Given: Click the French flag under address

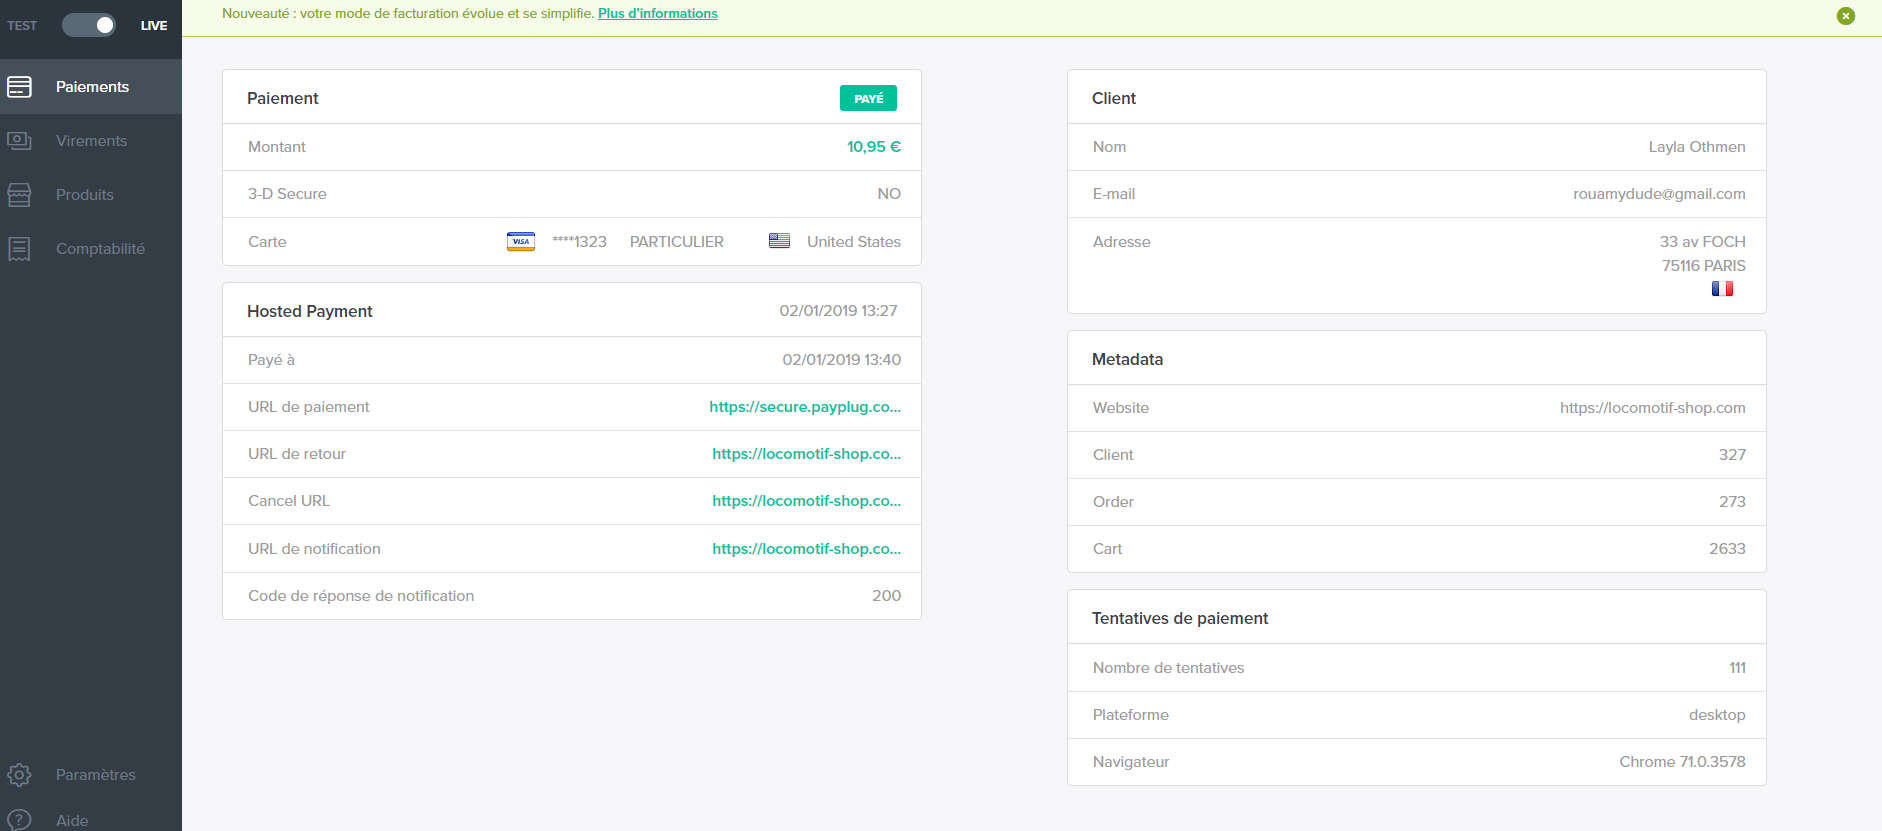Looking at the screenshot, I should 1722,289.
